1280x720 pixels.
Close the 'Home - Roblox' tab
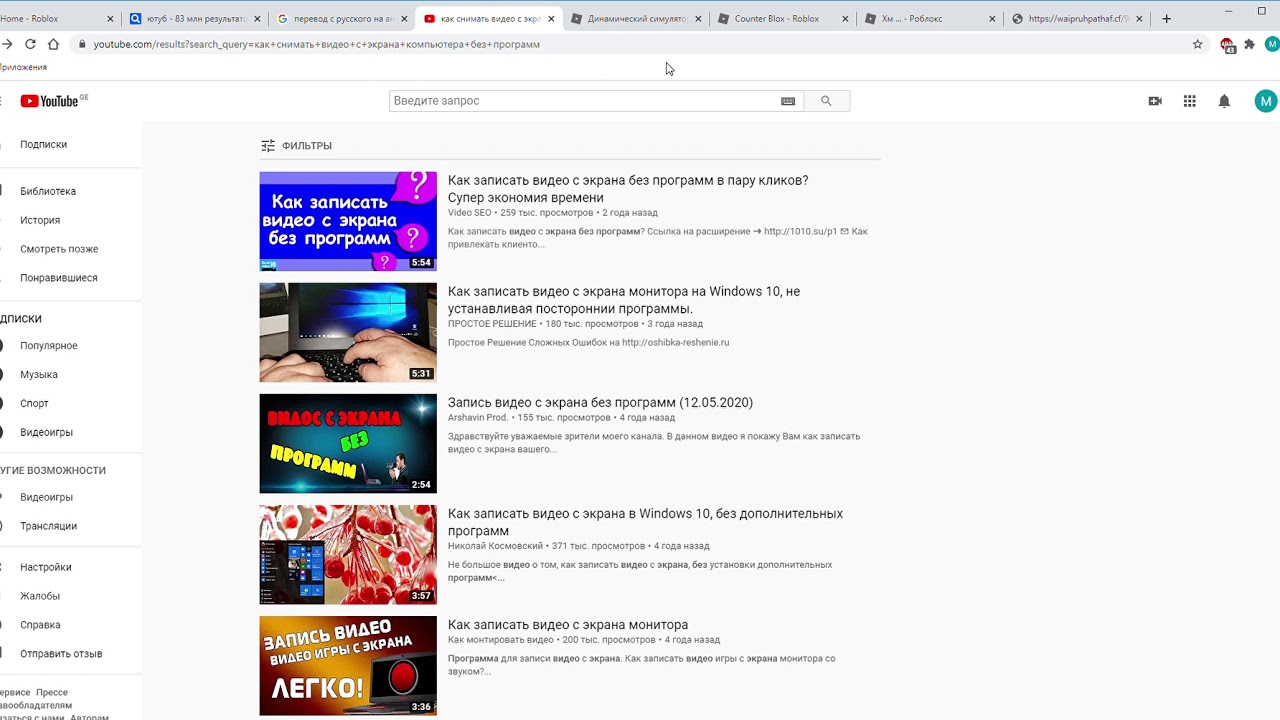pyautogui.click(x=110, y=18)
